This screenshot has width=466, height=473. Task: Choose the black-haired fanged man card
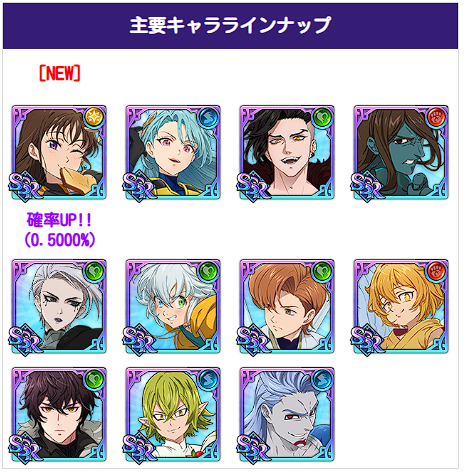click(x=287, y=153)
